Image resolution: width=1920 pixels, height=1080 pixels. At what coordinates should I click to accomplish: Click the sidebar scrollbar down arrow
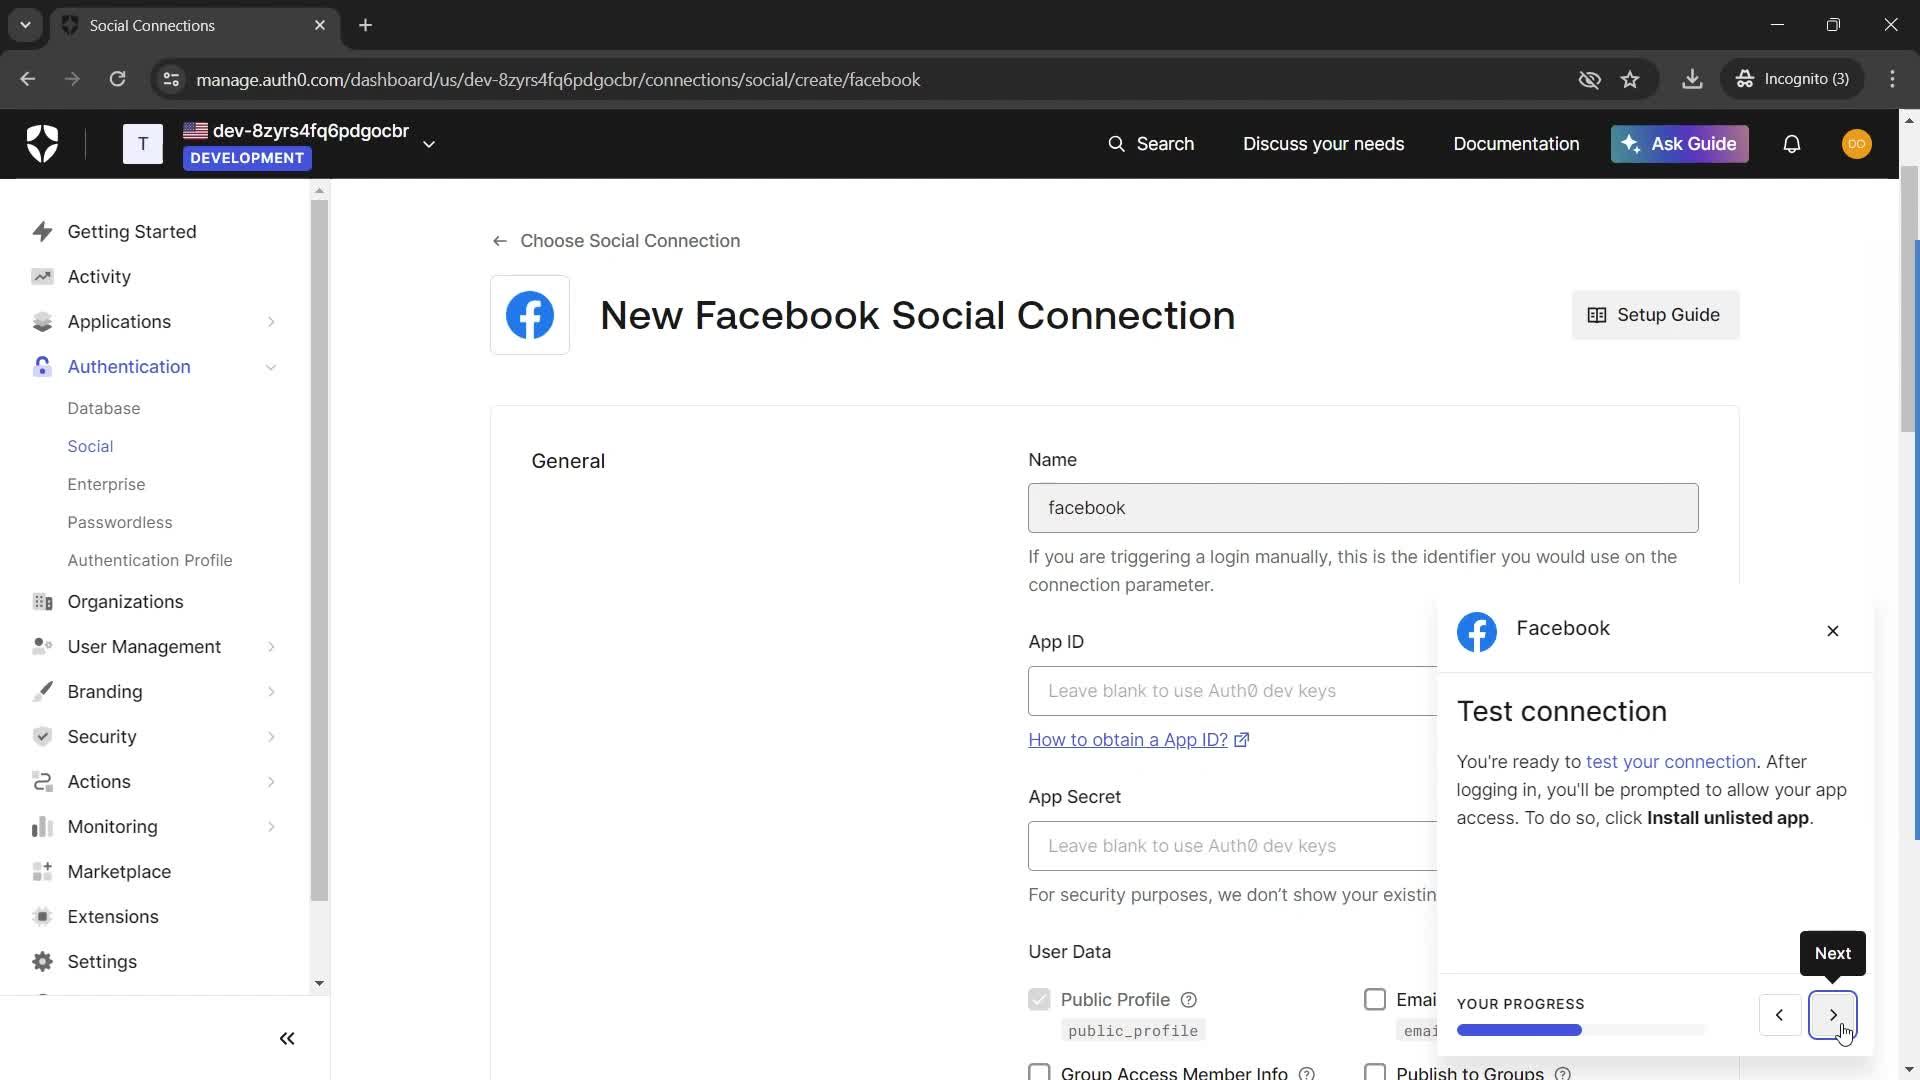tap(319, 983)
